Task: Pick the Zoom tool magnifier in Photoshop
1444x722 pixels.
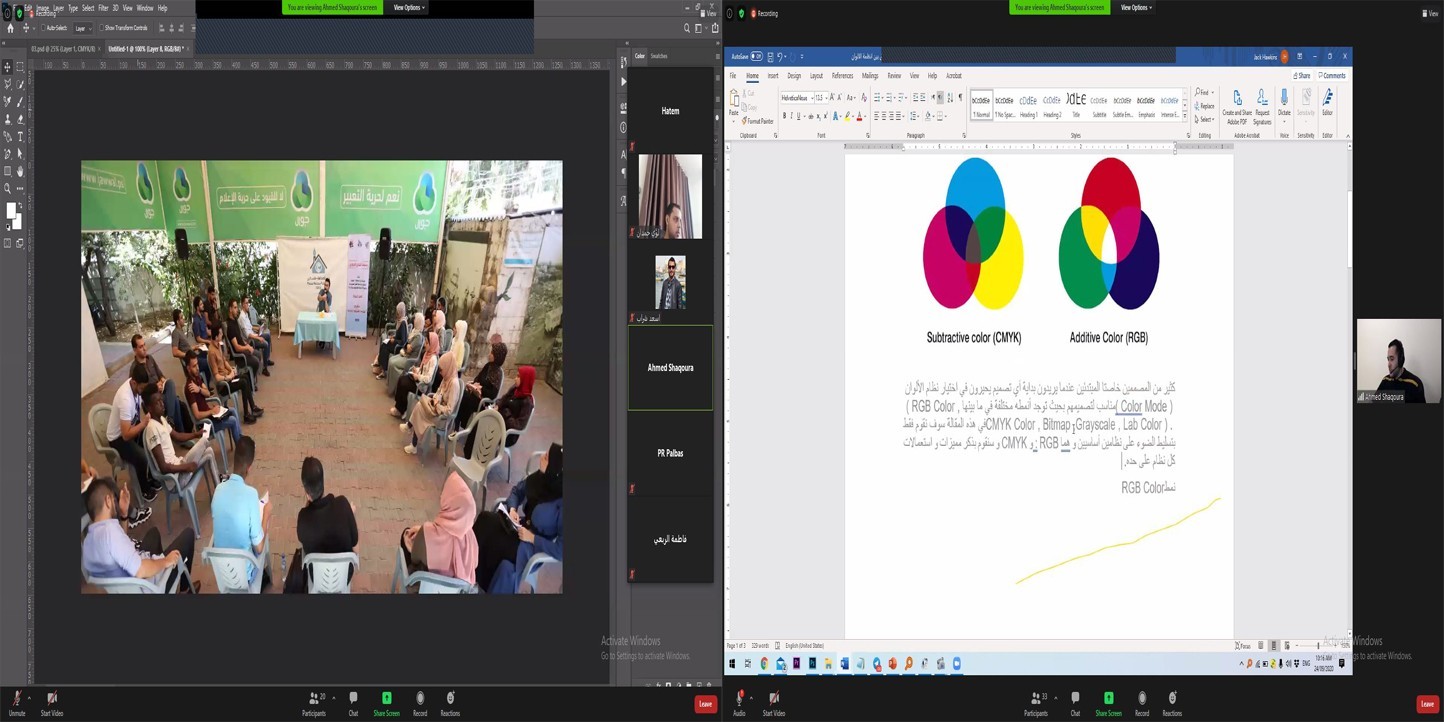Action: (7, 188)
